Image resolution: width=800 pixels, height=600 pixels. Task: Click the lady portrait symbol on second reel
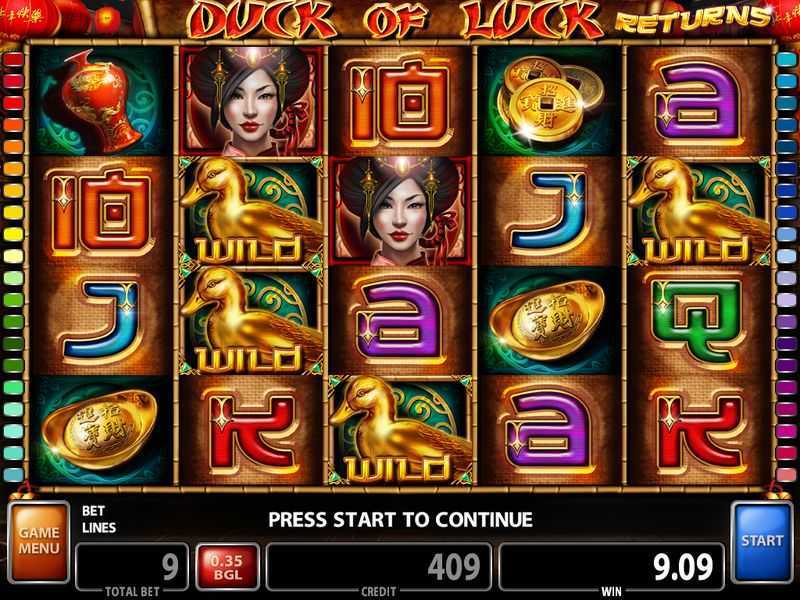tap(251, 101)
